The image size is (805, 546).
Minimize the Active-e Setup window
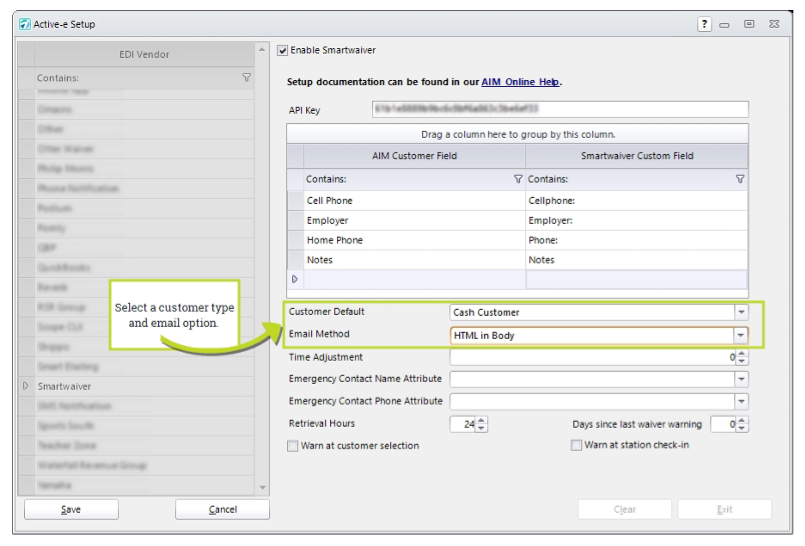pos(724,25)
